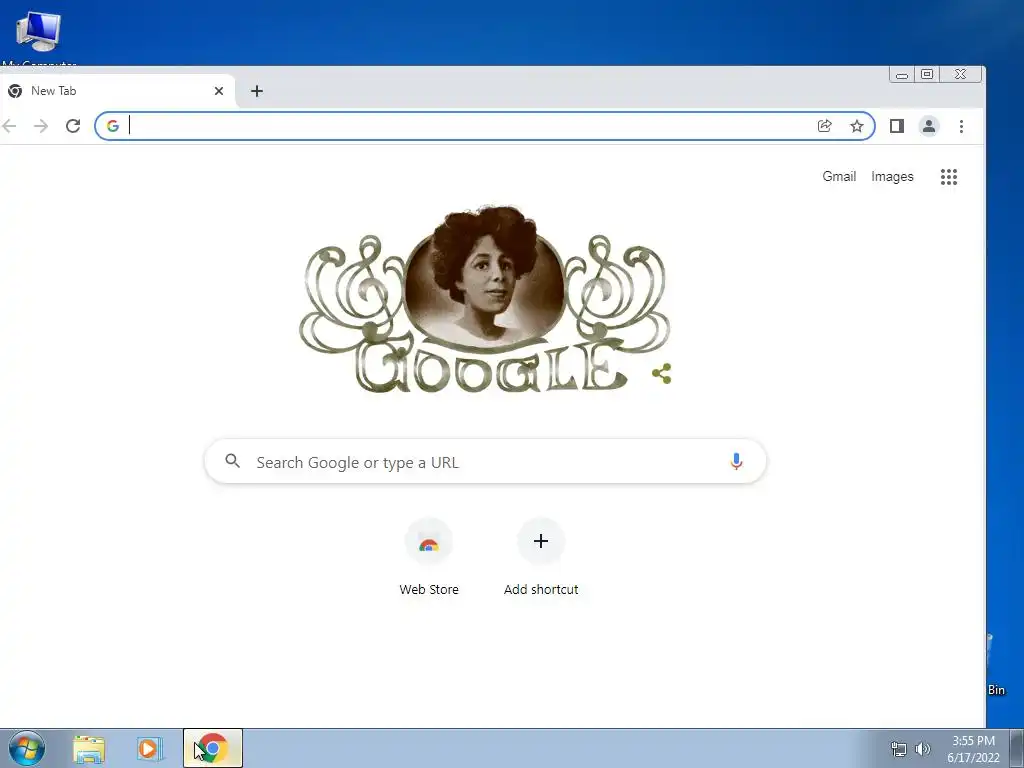The height and width of the screenshot is (768, 1024).
Task: Click the Search Google or type a URL box
Action: tap(485, 462)
